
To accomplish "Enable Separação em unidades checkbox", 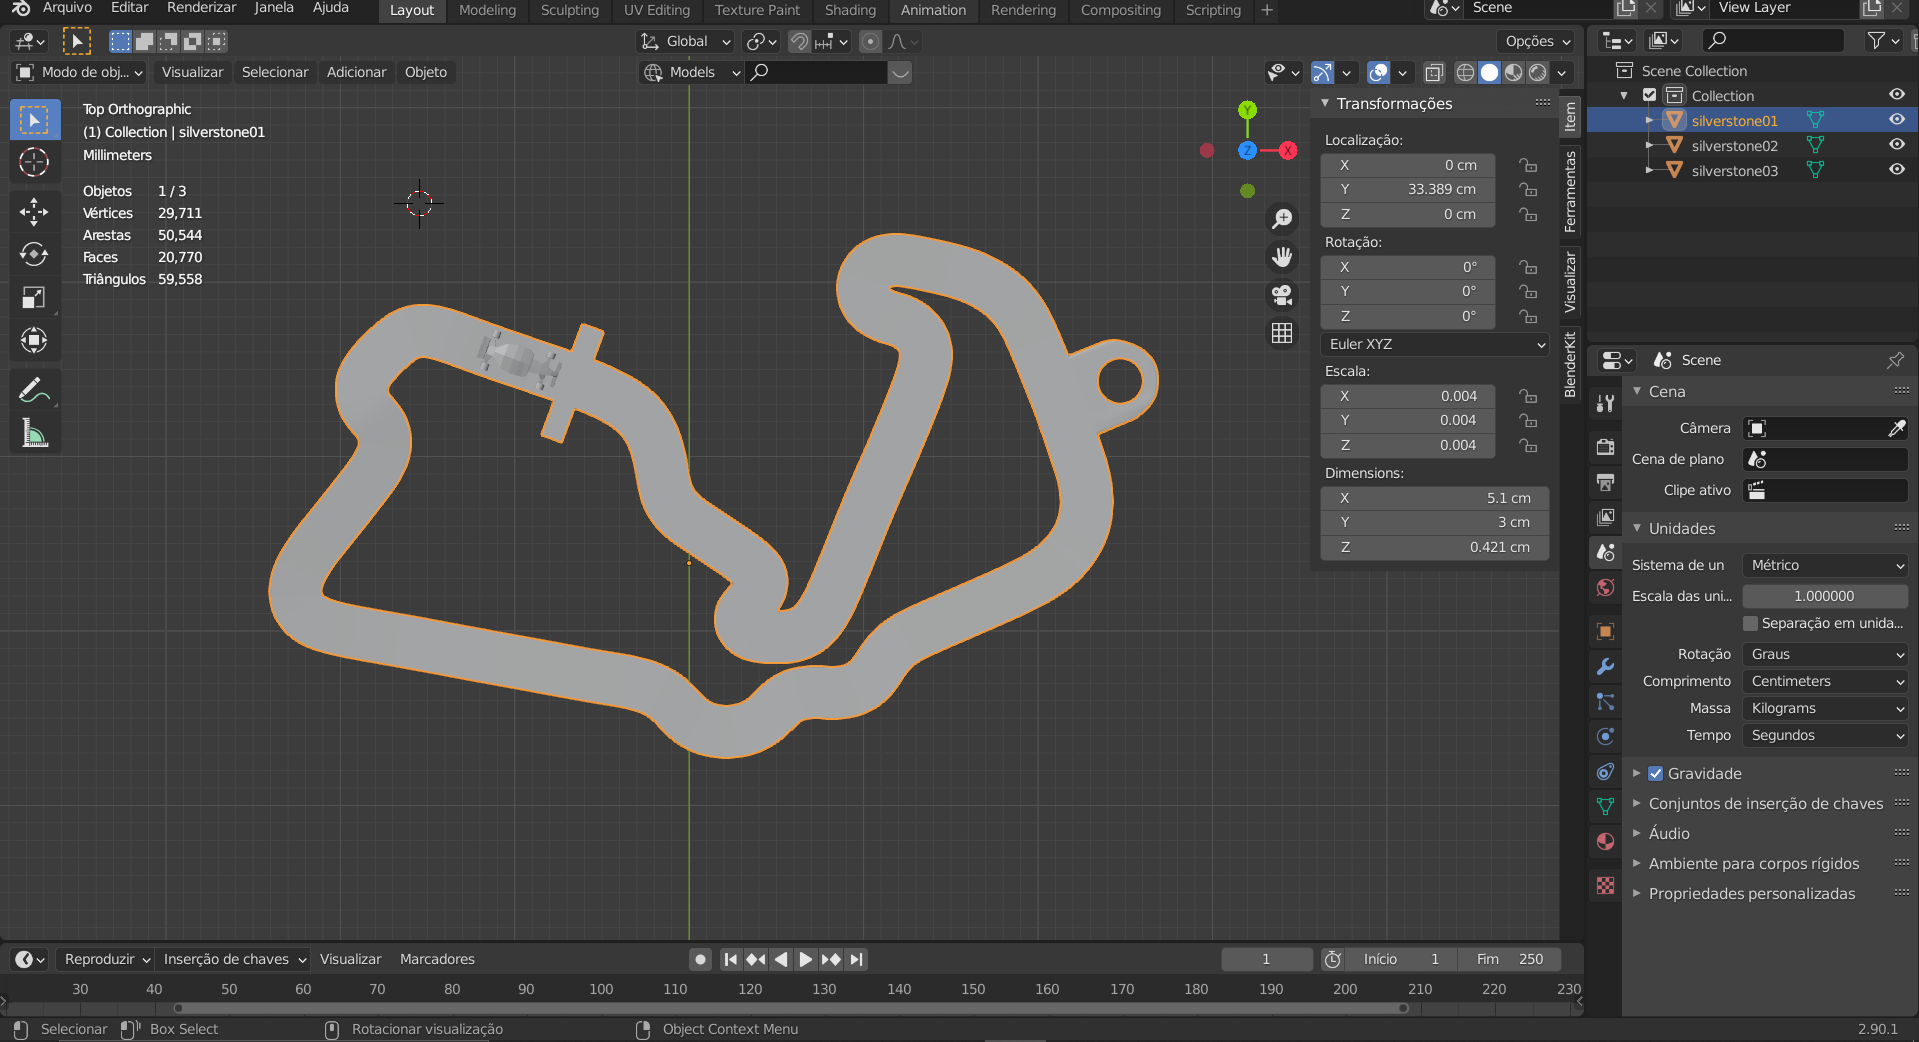I will (1750, 623).
